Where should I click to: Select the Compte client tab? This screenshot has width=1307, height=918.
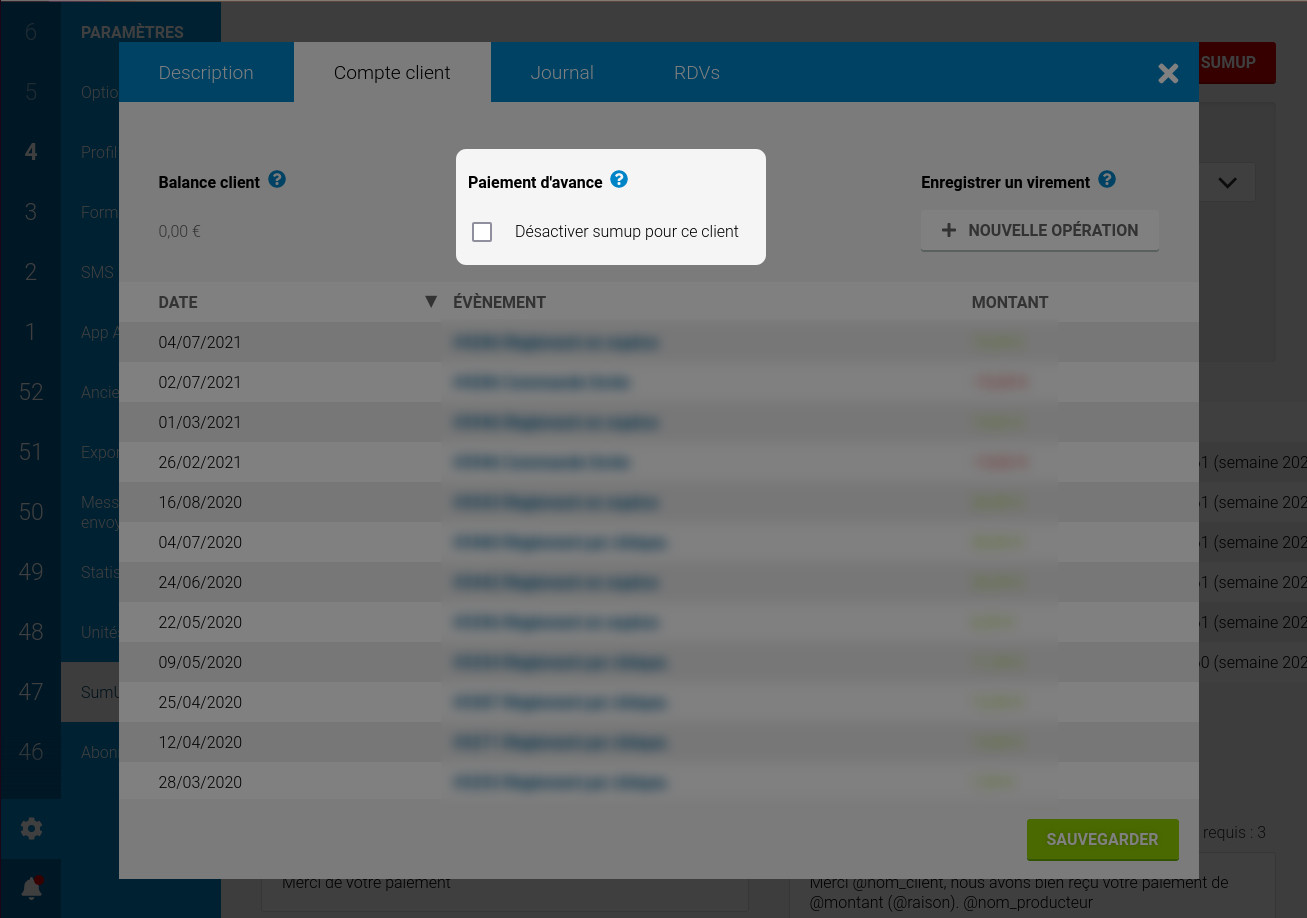click(392, 73)
